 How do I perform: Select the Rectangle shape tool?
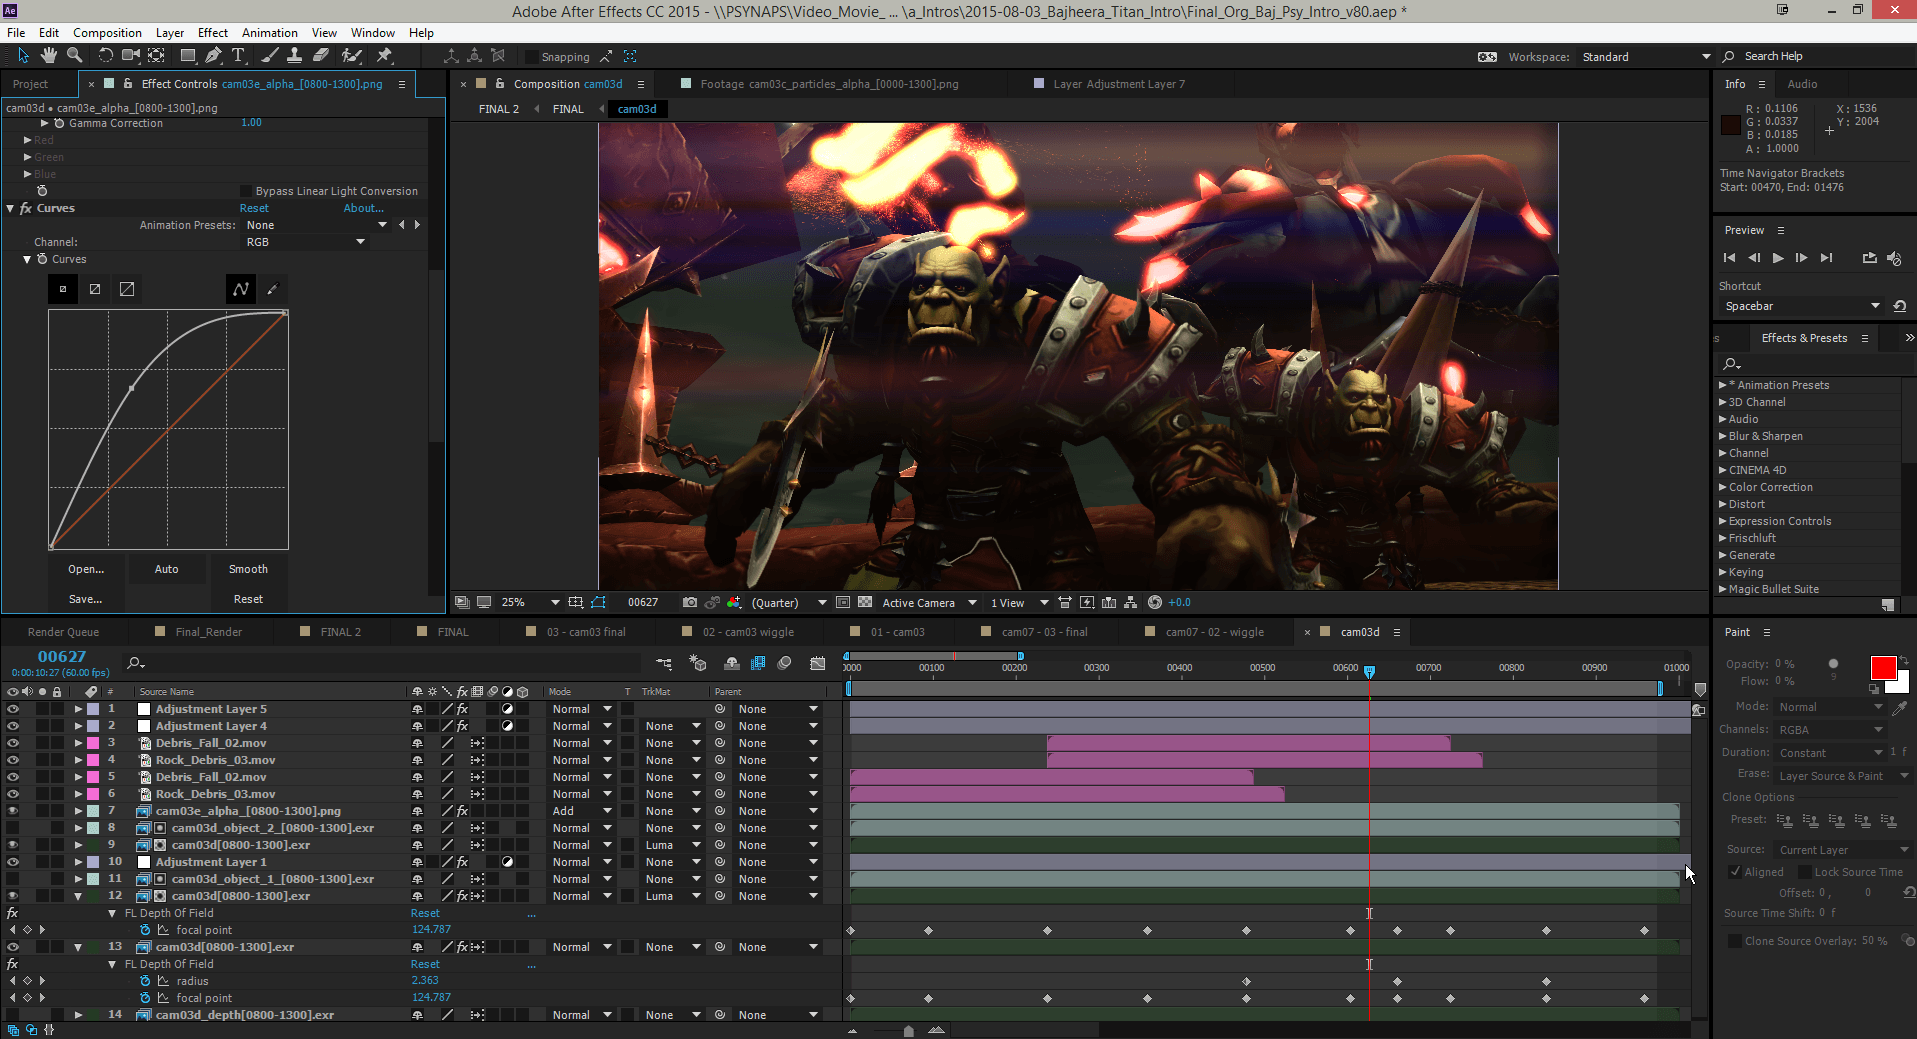[188, 56]
